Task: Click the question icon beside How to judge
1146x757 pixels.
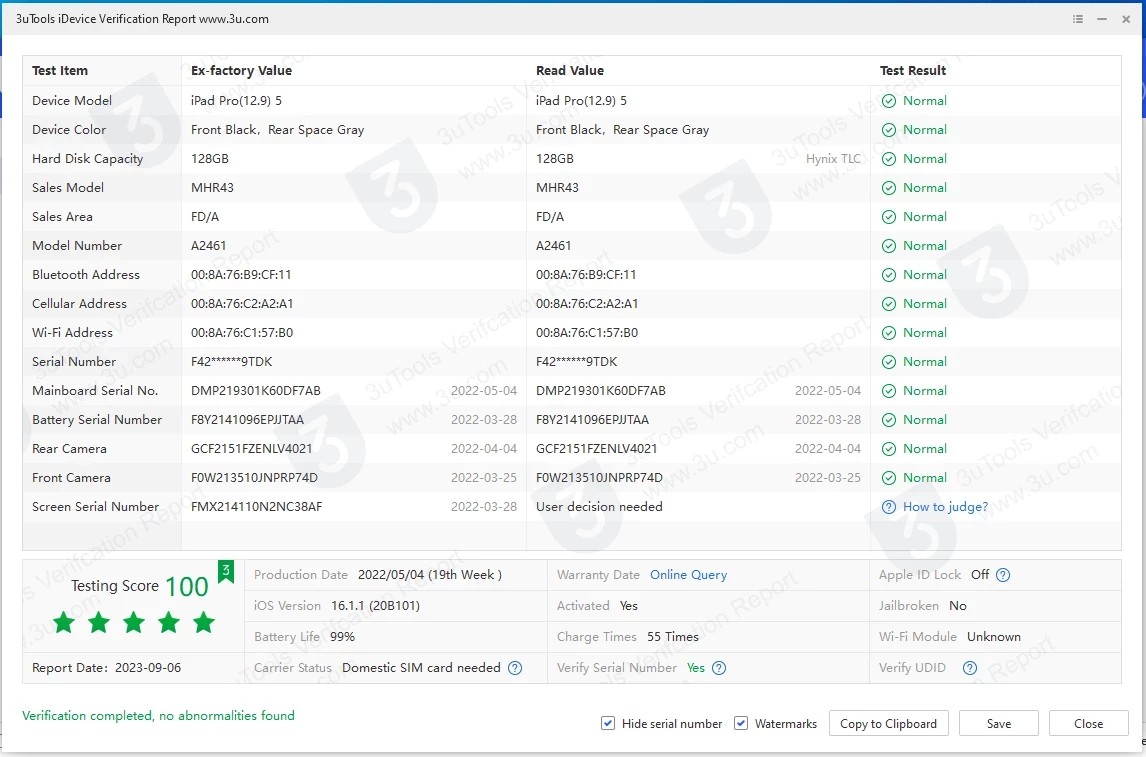Action: click(x=889, y=507)
